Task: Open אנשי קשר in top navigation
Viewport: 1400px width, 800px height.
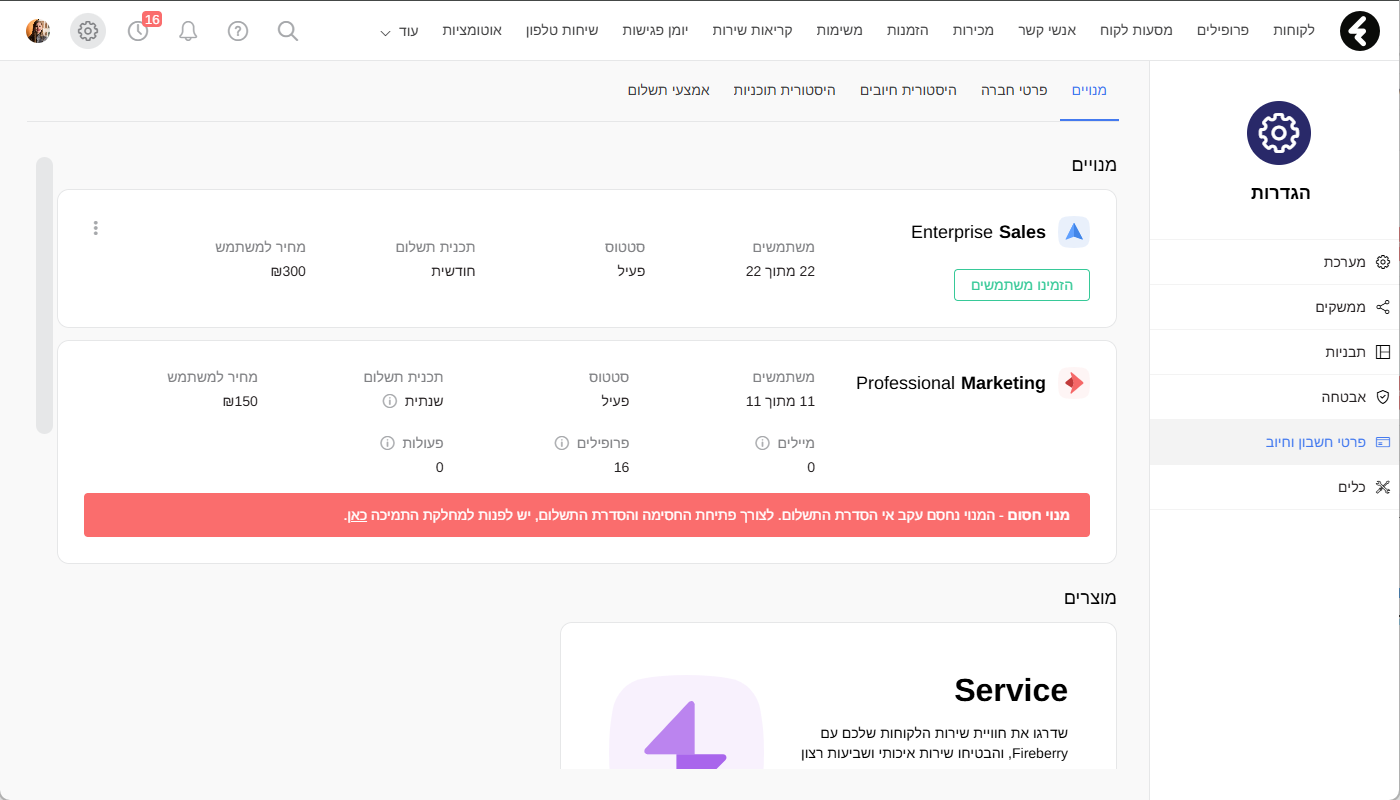Action: point(1047,31)
